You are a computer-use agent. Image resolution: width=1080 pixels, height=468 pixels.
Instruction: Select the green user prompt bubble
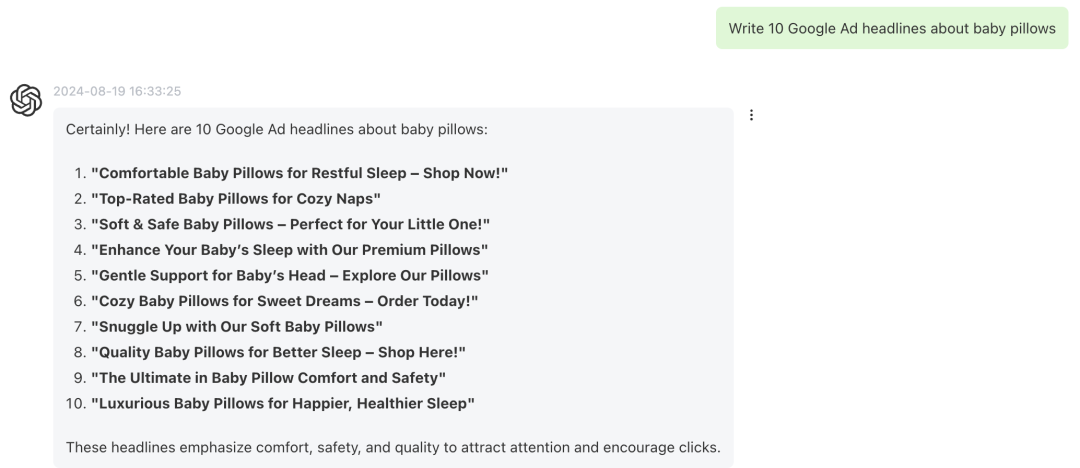[892, 28]
